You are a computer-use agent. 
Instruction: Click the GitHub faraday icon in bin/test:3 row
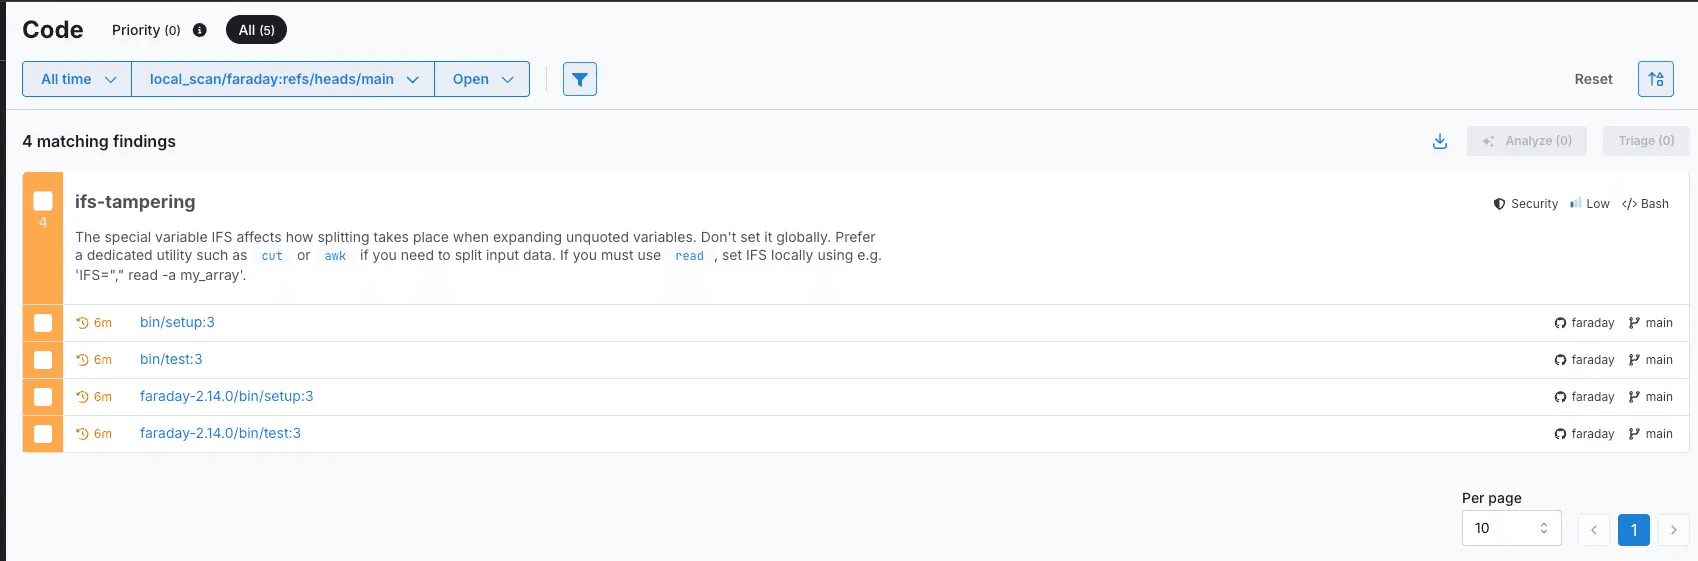[x=1560, y=360]
